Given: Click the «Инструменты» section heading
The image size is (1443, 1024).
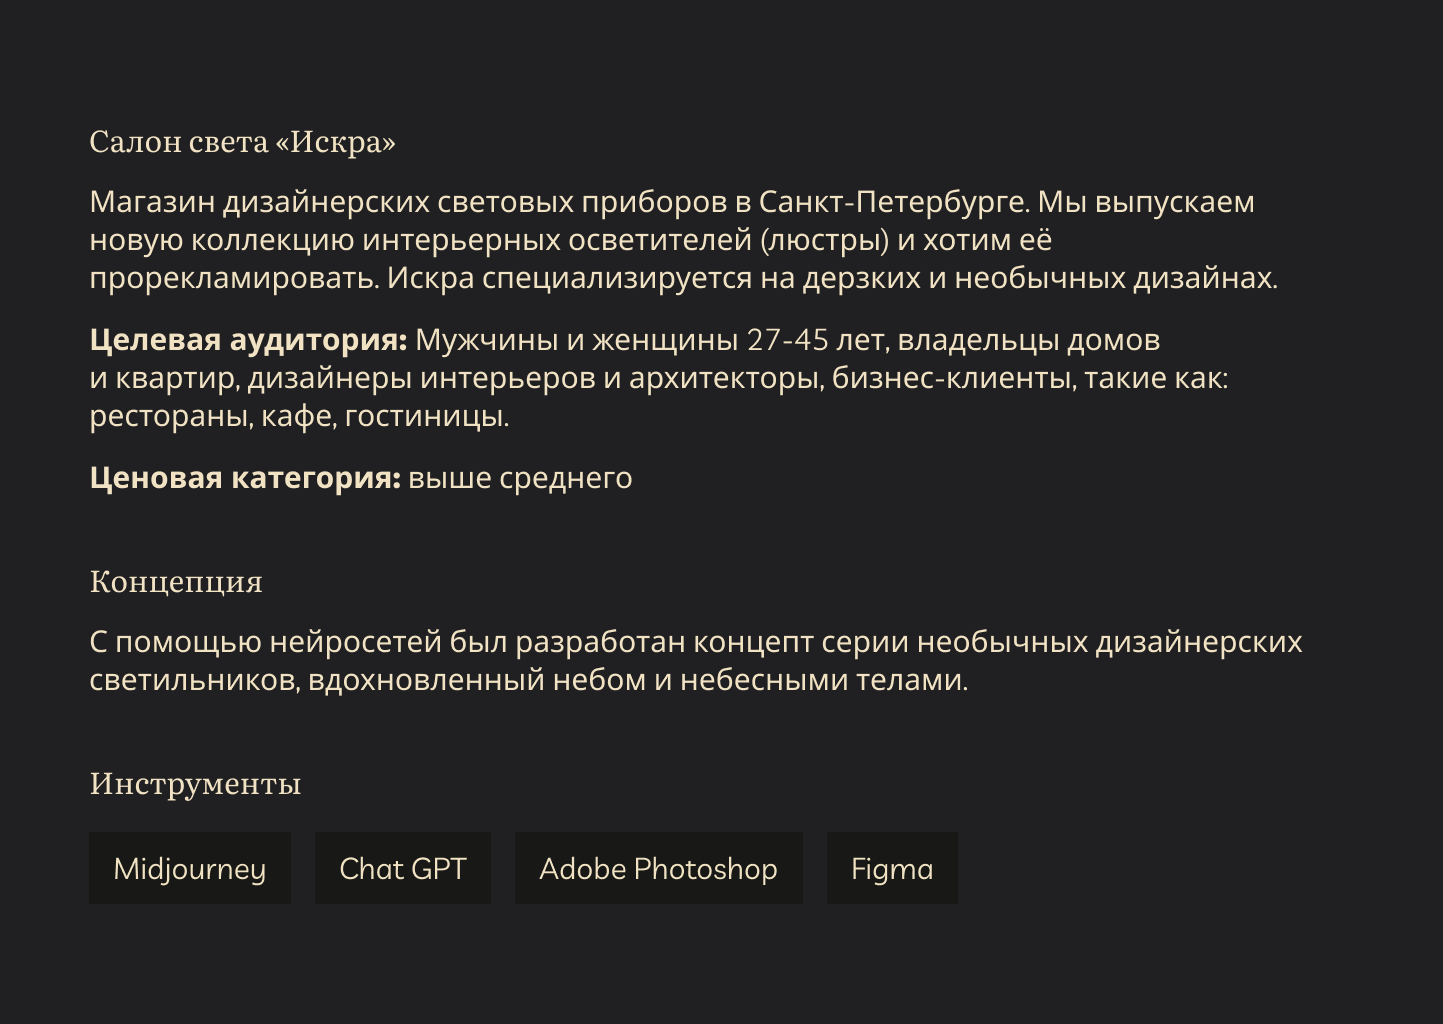Looking at the screenshot, I should (195, 783).
